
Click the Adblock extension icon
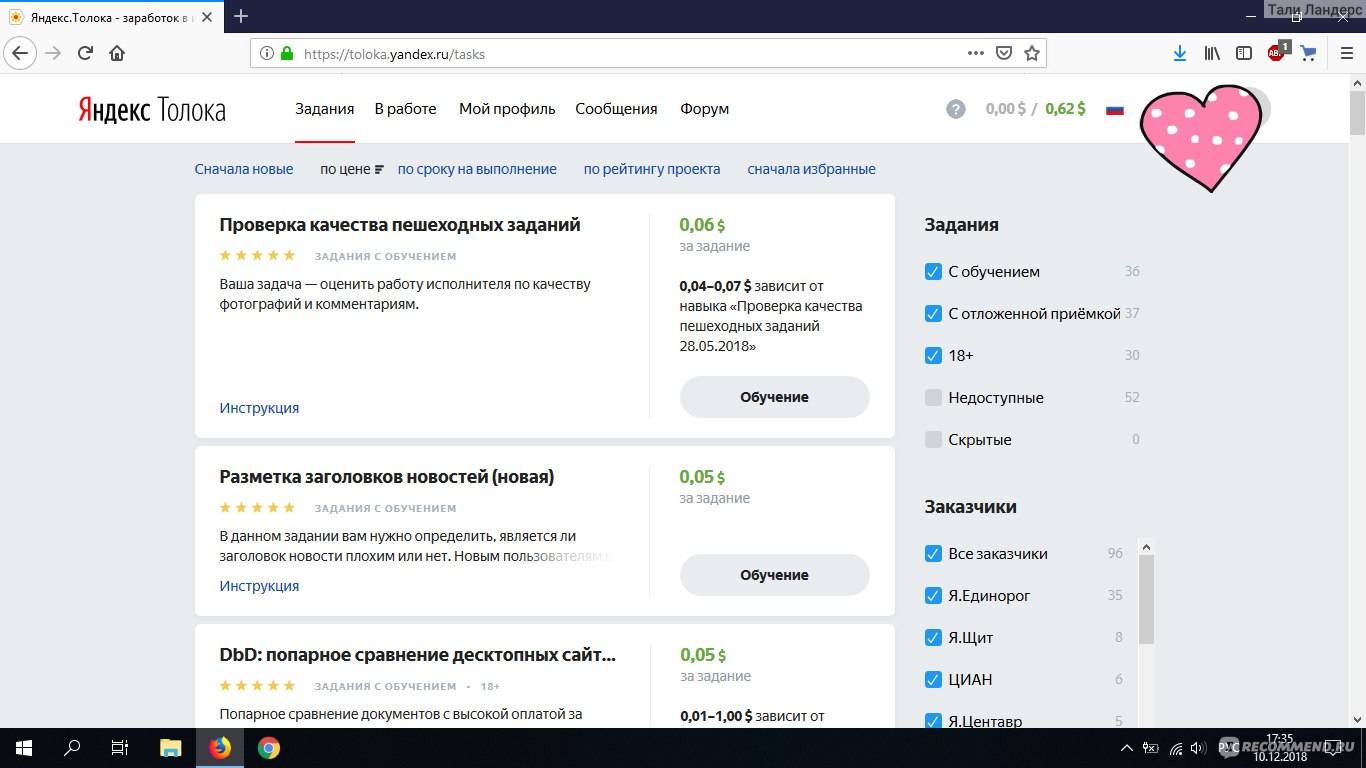pos(1277,52)
